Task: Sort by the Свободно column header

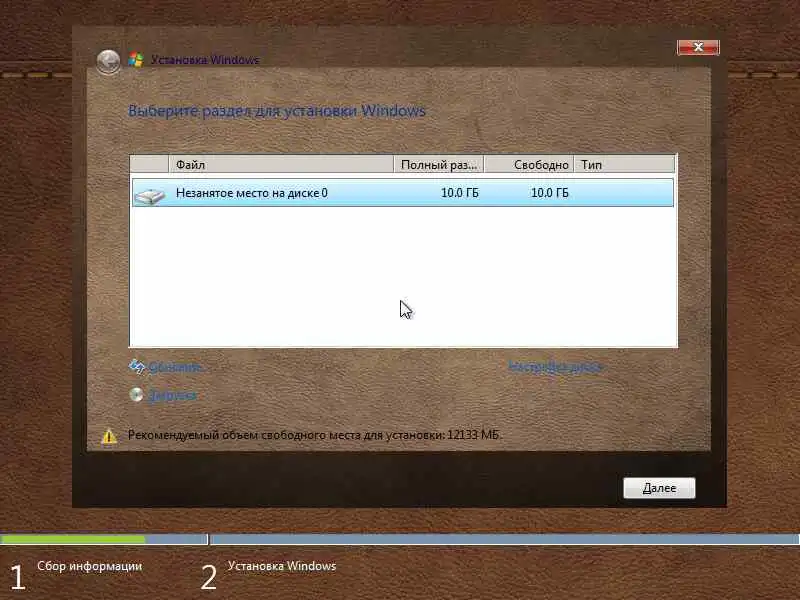Action: (x=529, y=164)
